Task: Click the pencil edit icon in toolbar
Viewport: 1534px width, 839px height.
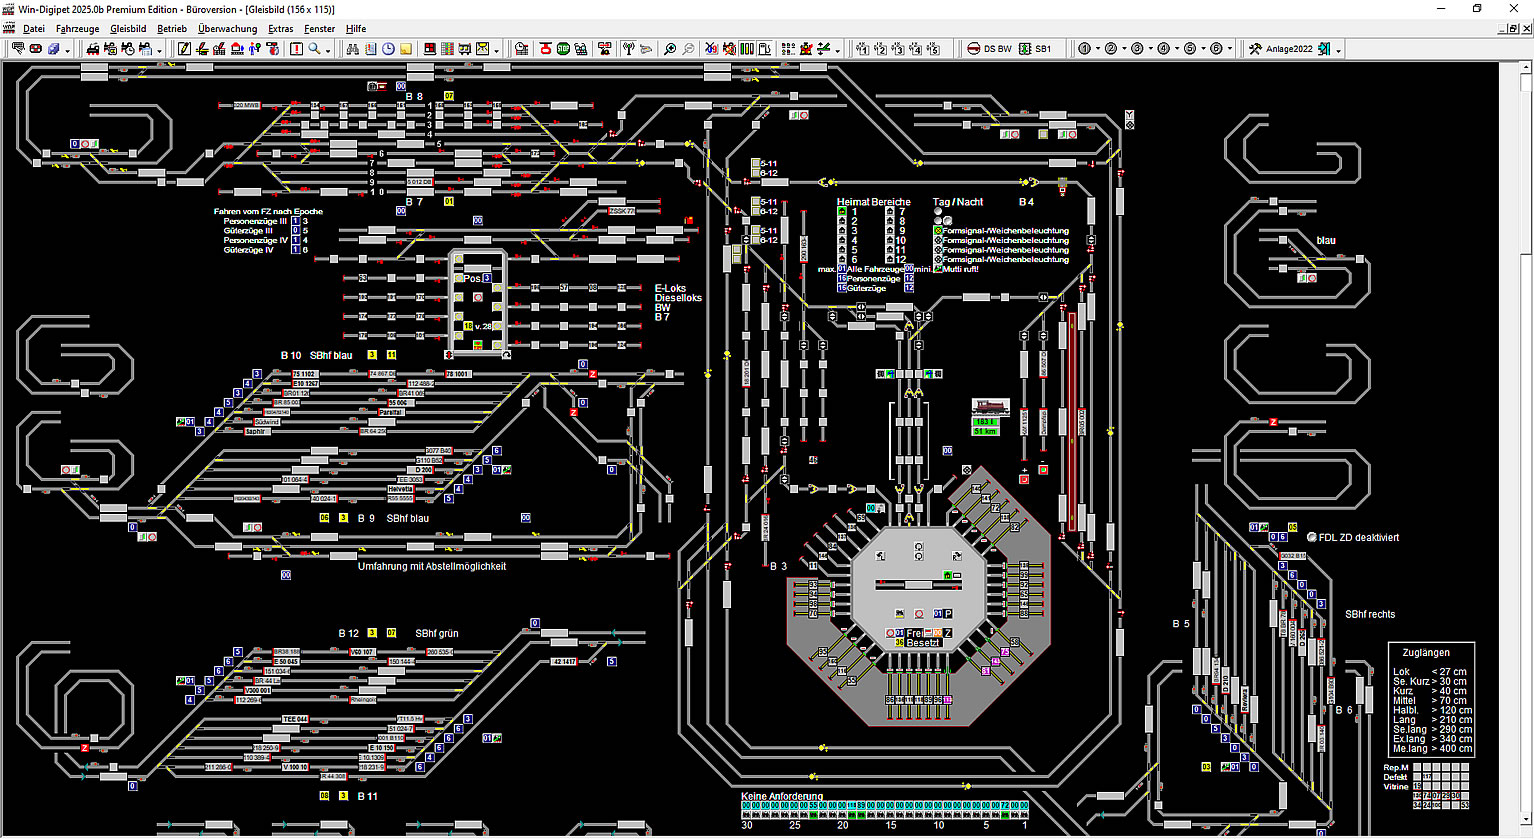Action: tap(185, 49)
